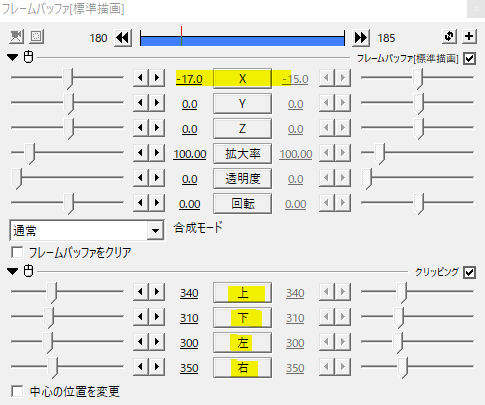
Task: Uncheck the フレームバッファ[標準描画] checkbox
Action: point(469,59)
